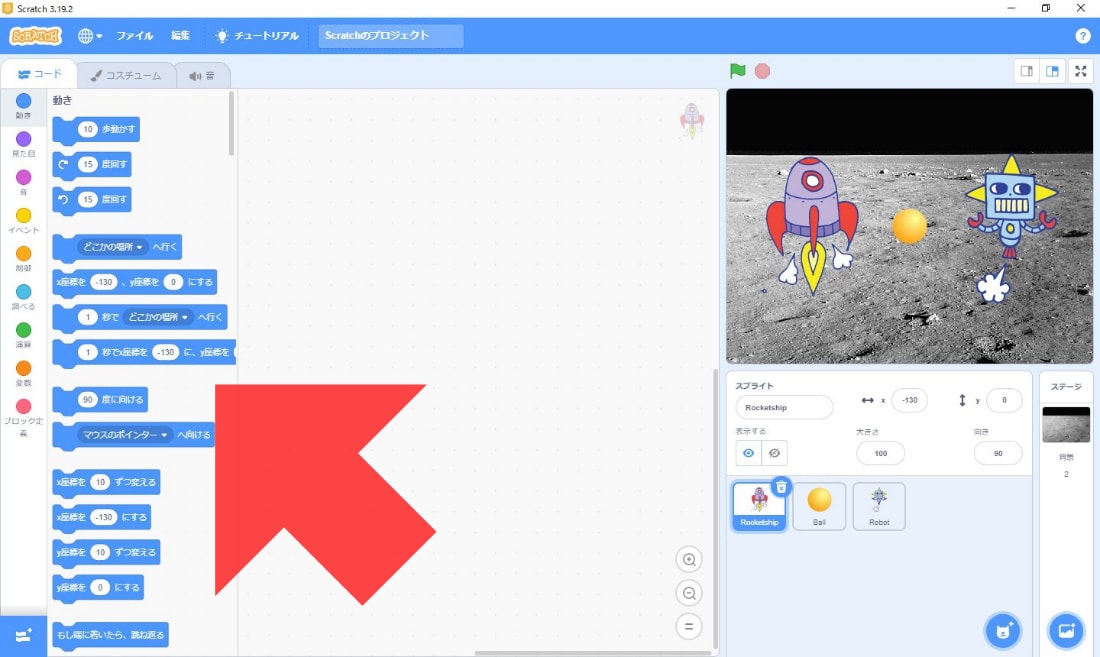Select the Ball sprite thumbnail

coord(819,506)
